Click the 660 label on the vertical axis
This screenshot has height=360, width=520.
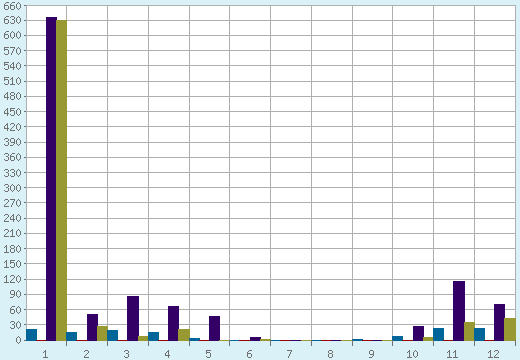[x=12, y=5]
